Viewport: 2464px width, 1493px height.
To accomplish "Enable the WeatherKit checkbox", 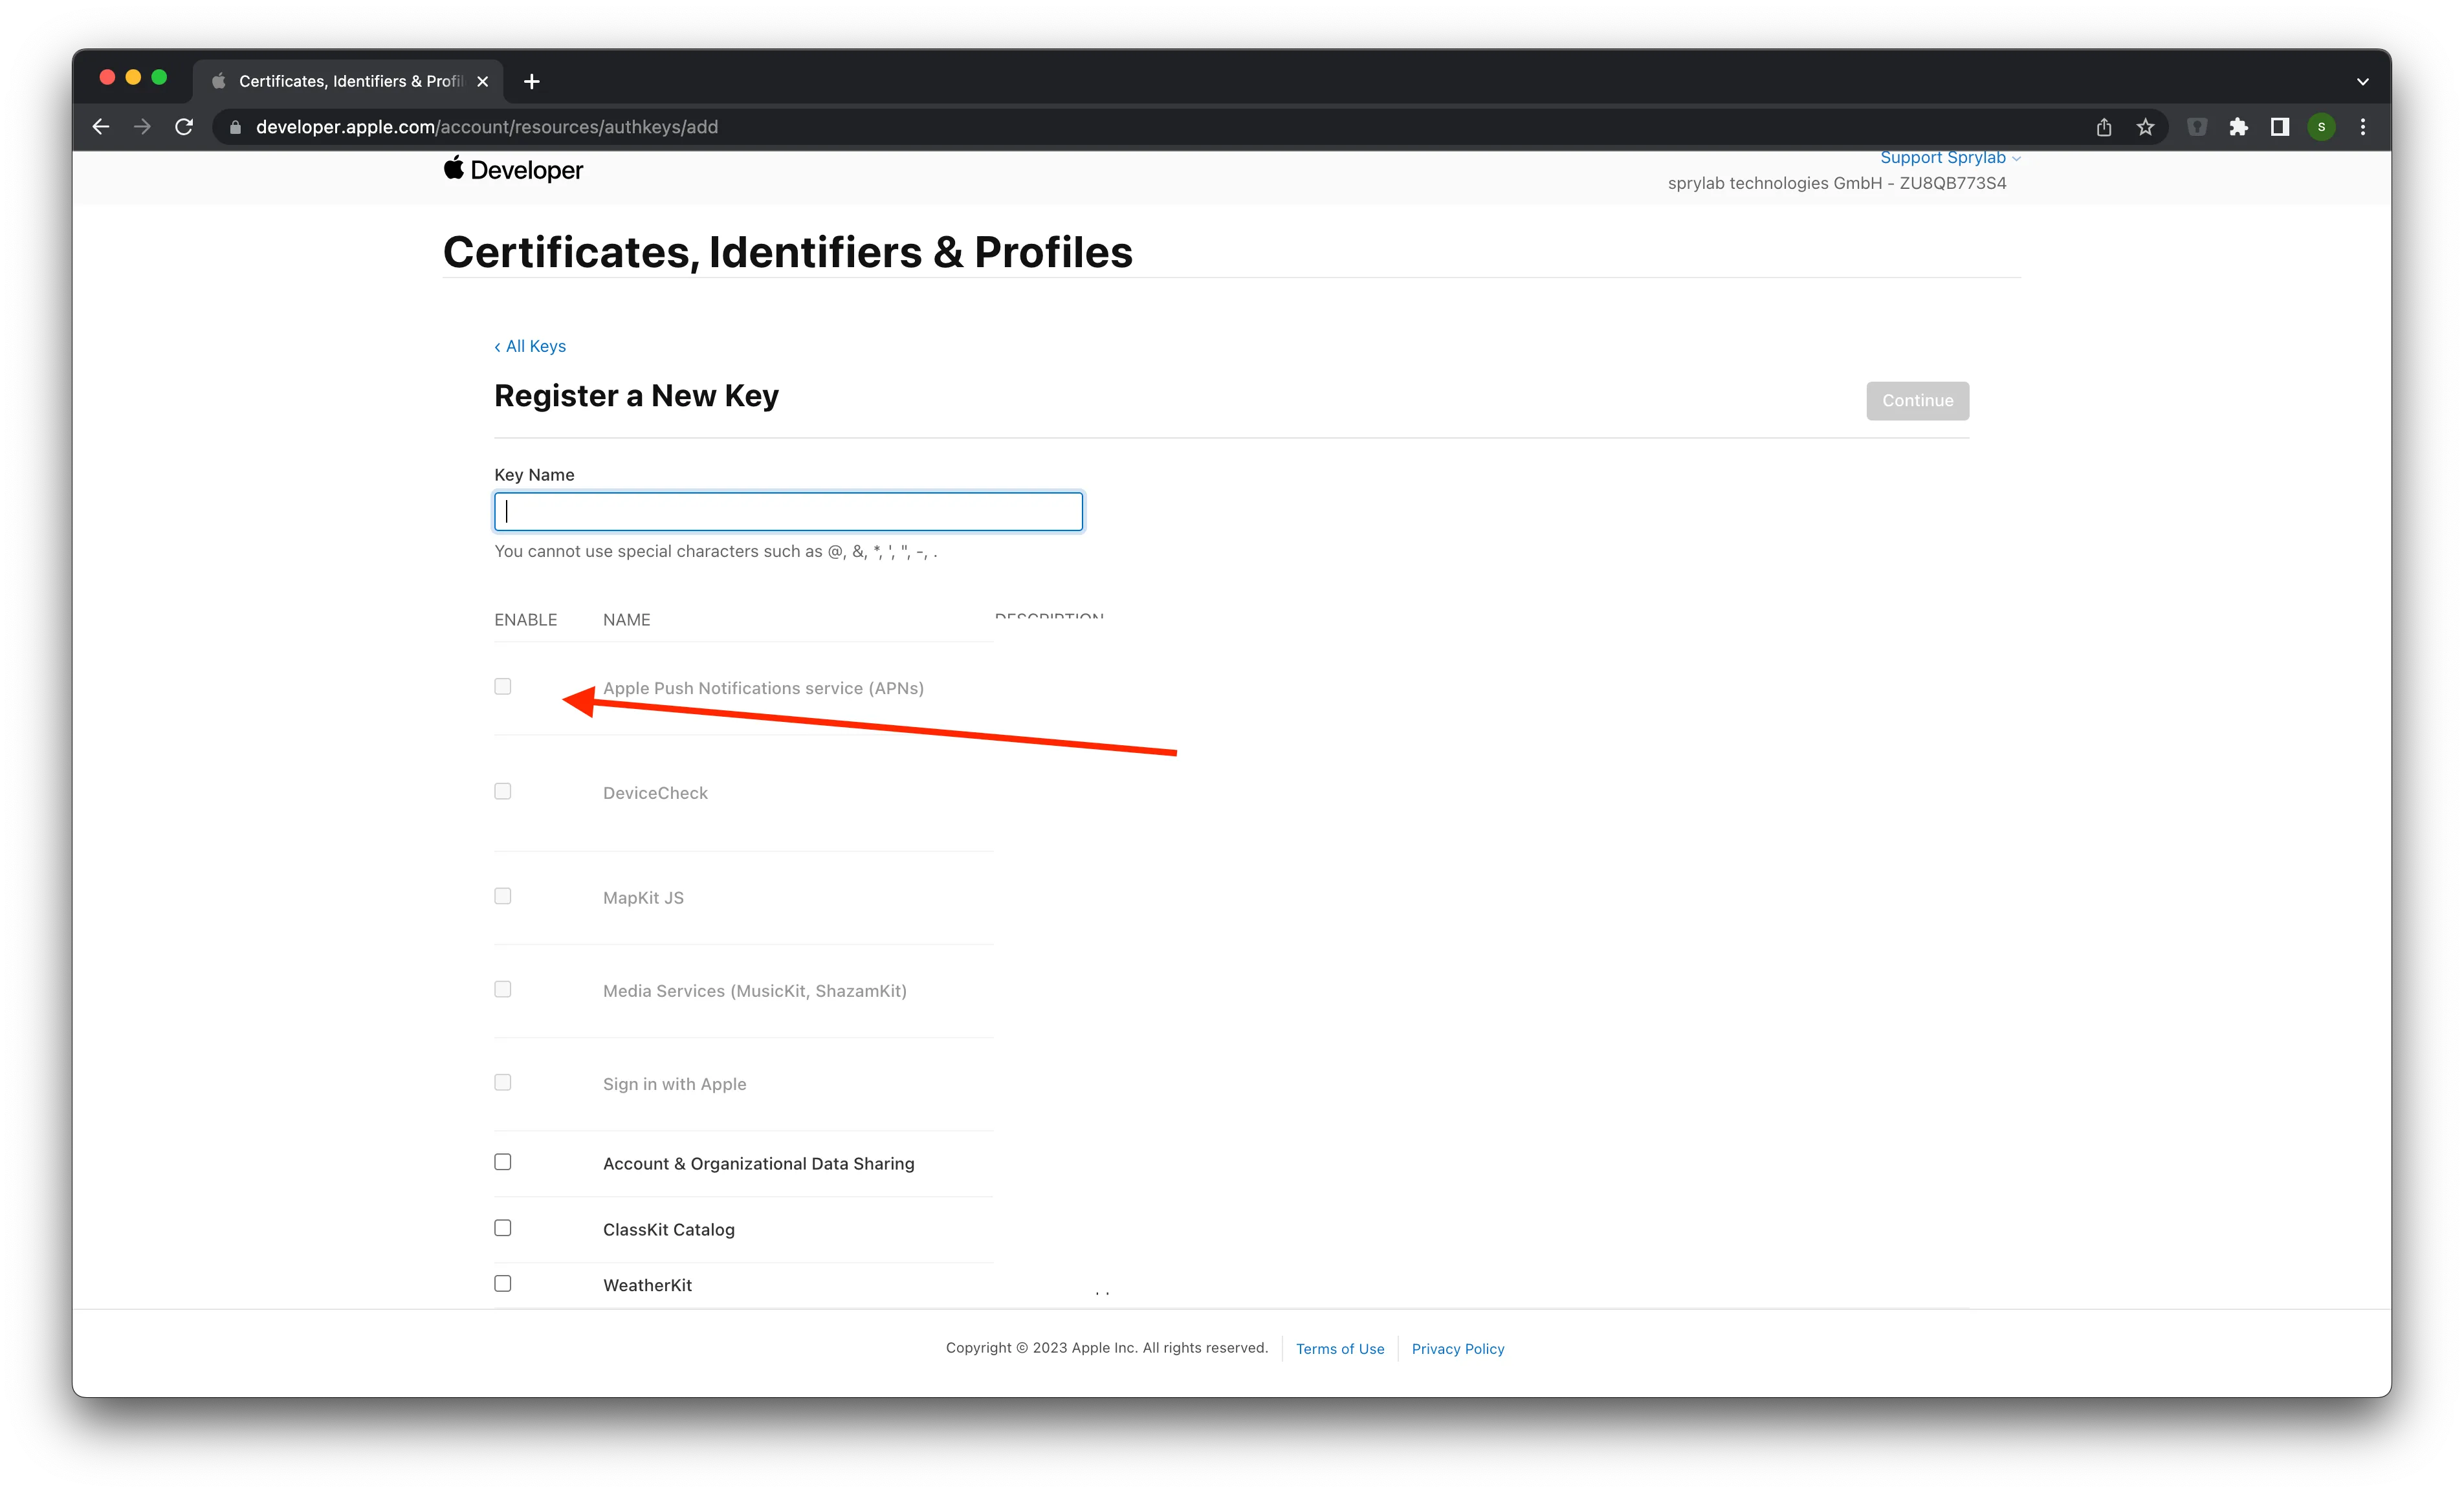I will point(503,1283).
